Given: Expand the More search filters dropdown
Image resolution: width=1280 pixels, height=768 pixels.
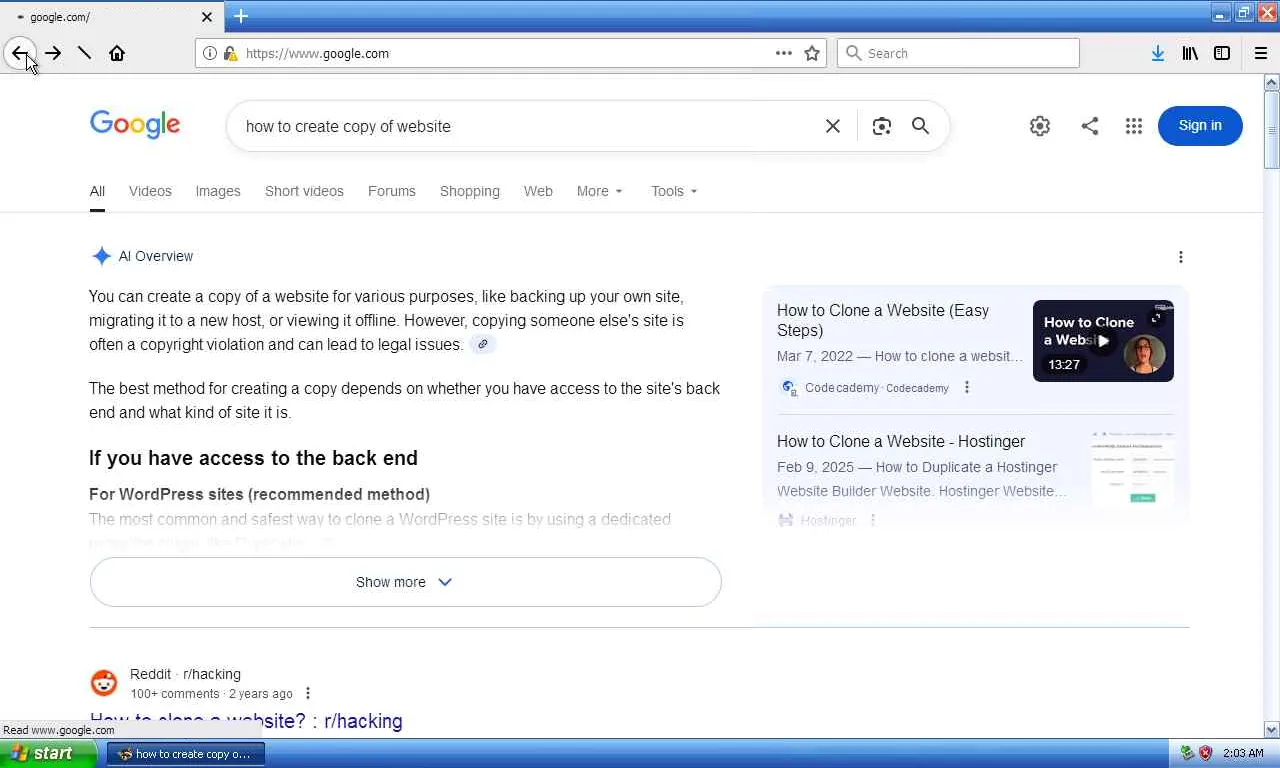Looking at the screenshot, I should pos(600,191).
